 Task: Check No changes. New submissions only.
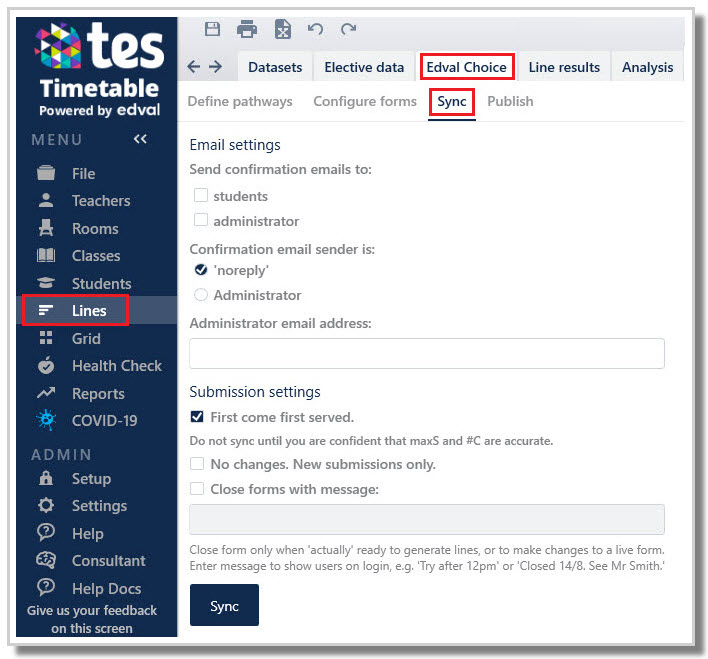(x=197, y=463)
